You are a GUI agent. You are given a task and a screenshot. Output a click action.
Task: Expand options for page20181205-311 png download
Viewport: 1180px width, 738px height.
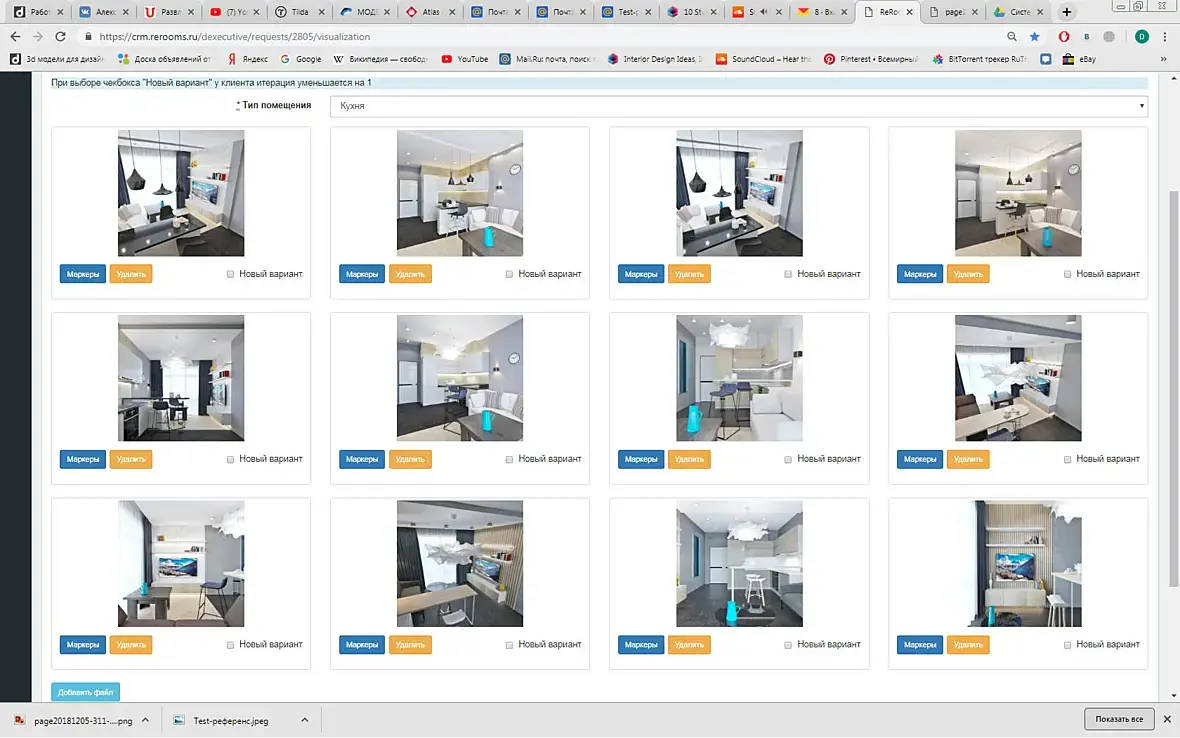[x=145, y=720]
